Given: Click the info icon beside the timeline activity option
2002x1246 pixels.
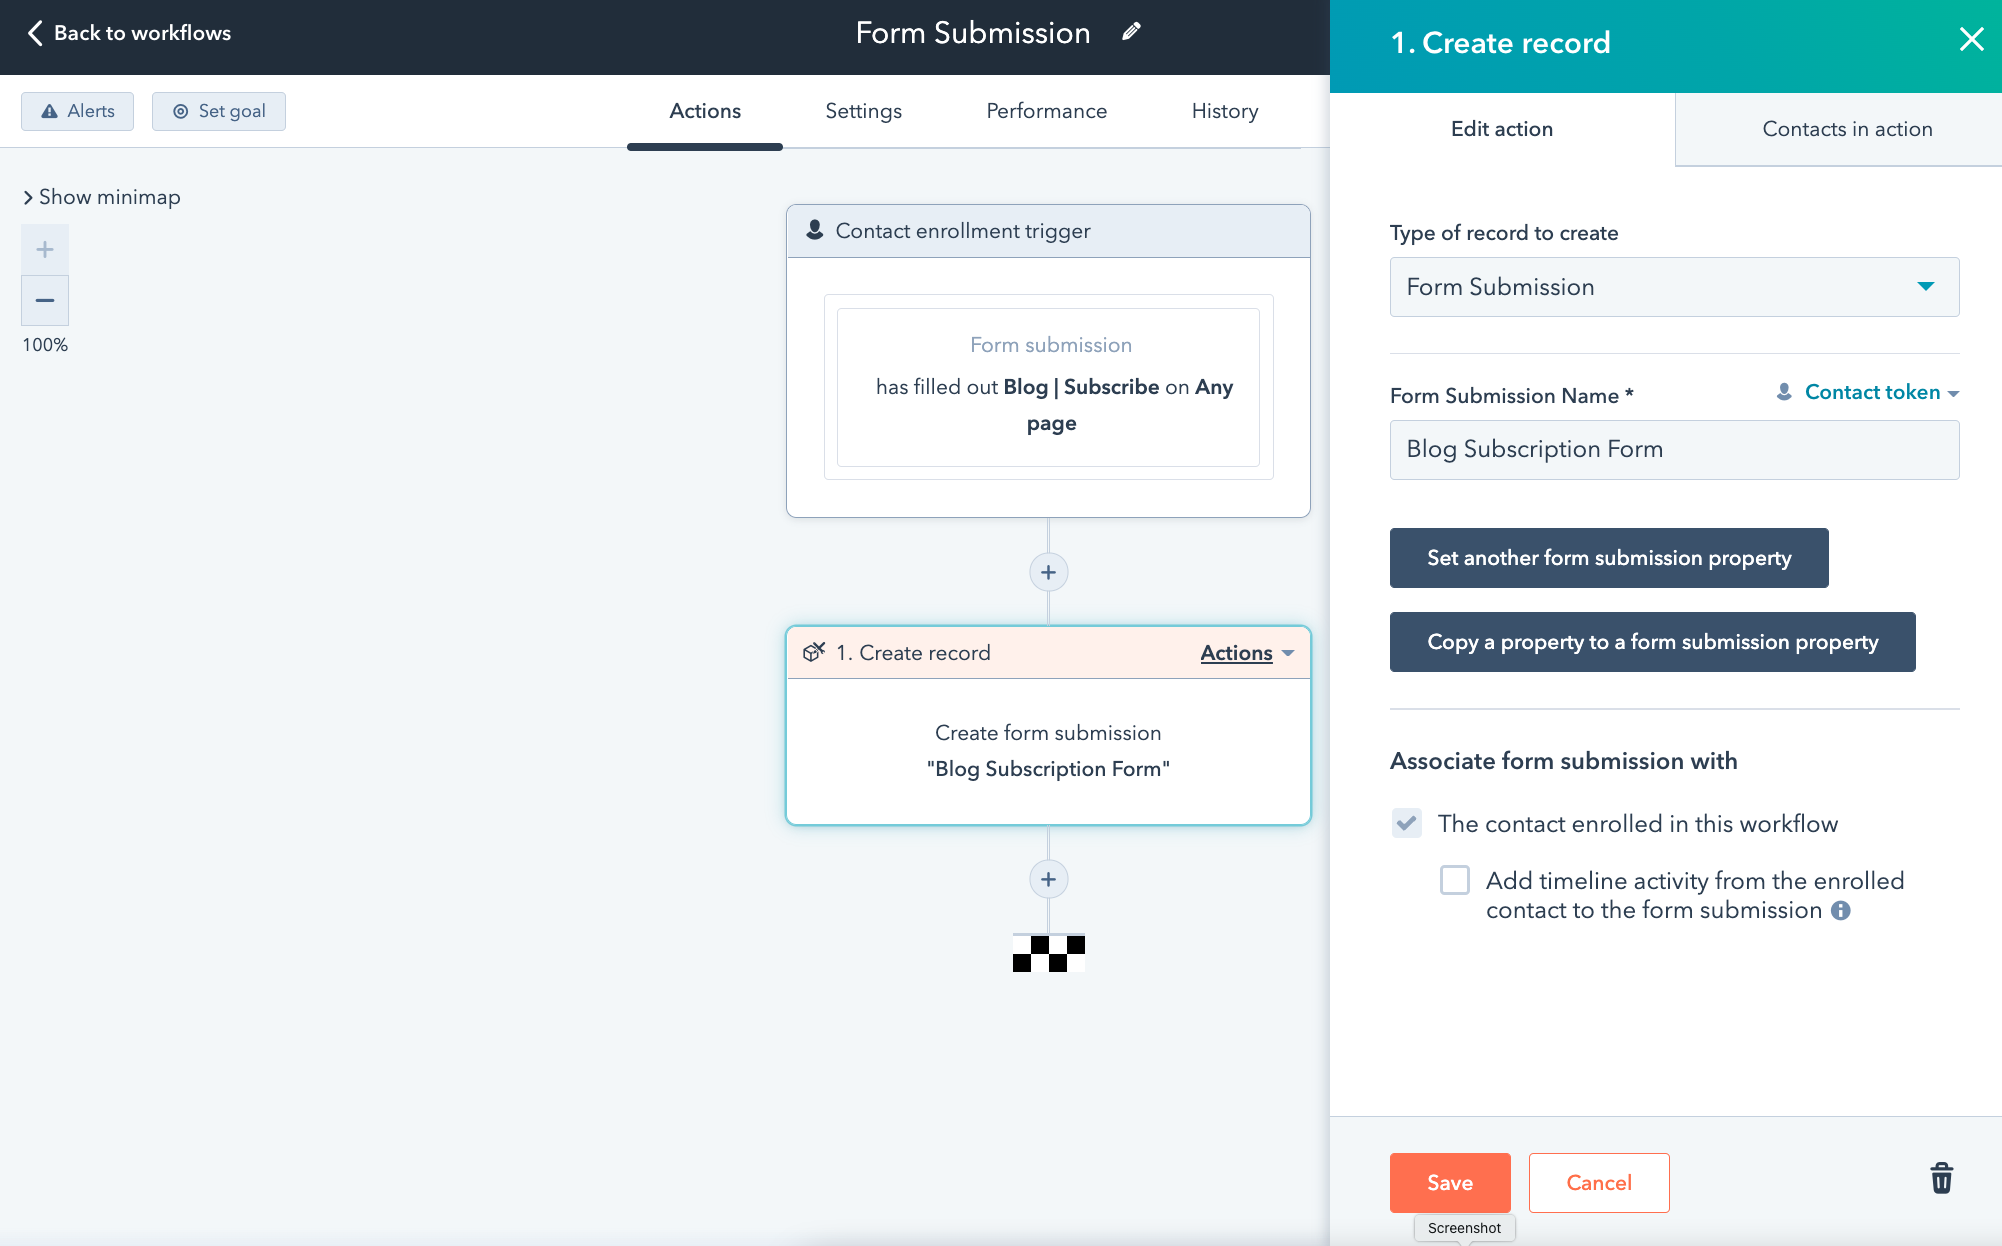Looking at the screenshot, I should click(x=1841, y=911).
